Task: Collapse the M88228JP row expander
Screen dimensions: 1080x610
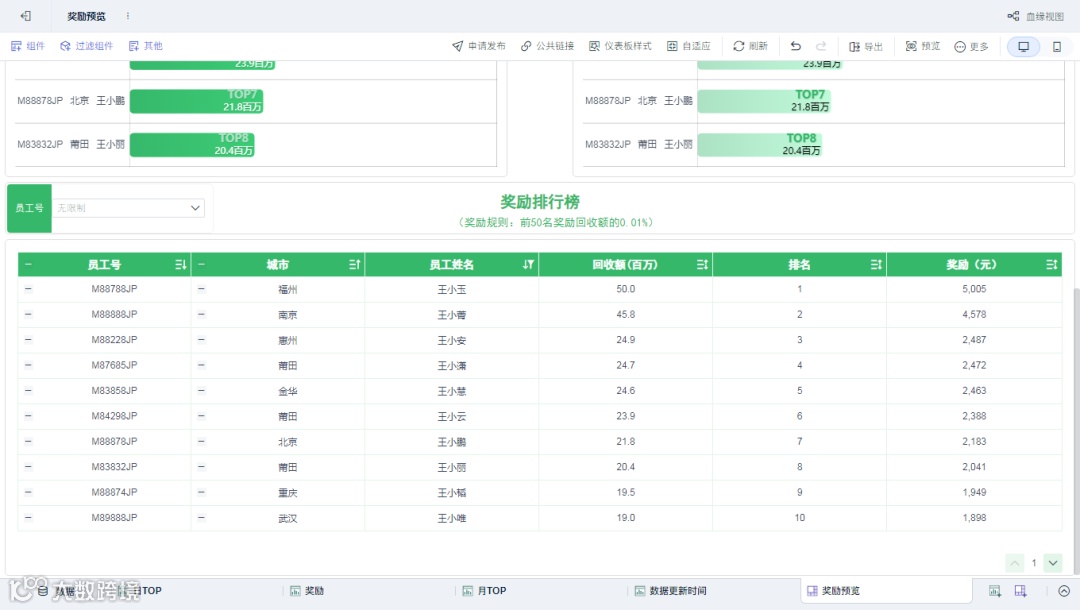Action: tap(28, 340)
